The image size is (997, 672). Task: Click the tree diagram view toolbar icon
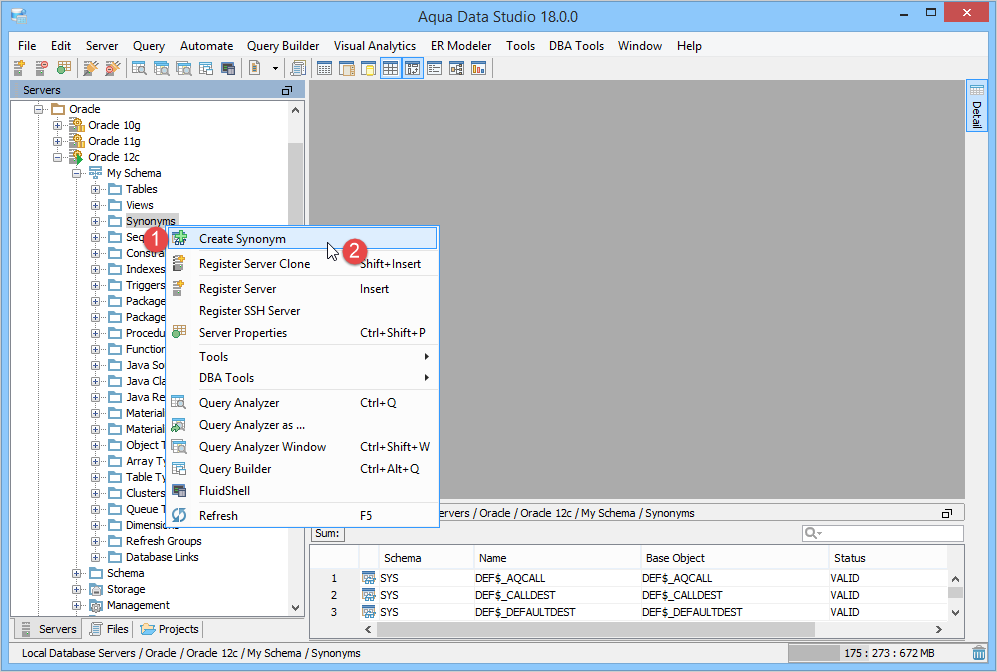(457, 68)
